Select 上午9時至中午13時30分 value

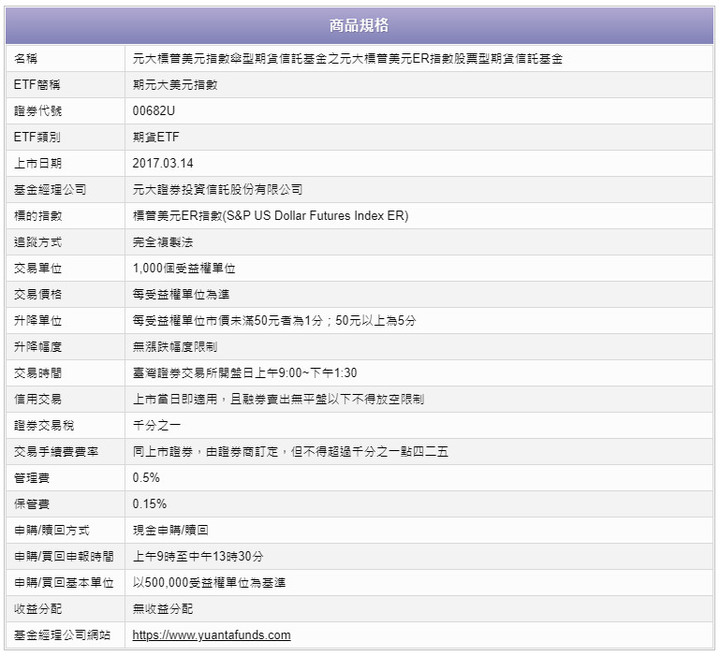(198, 556)
